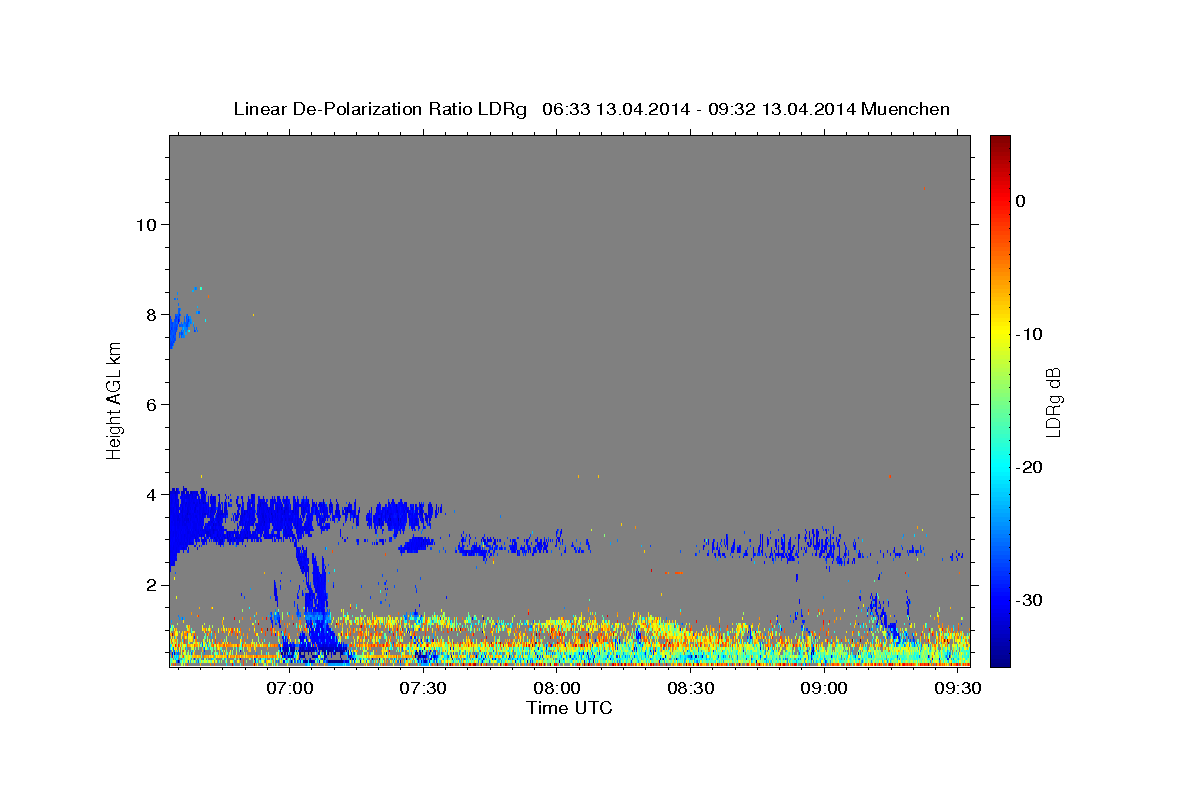Click the 08:30 time axis label
This screenshot has height=800, width=1200.
691,689
